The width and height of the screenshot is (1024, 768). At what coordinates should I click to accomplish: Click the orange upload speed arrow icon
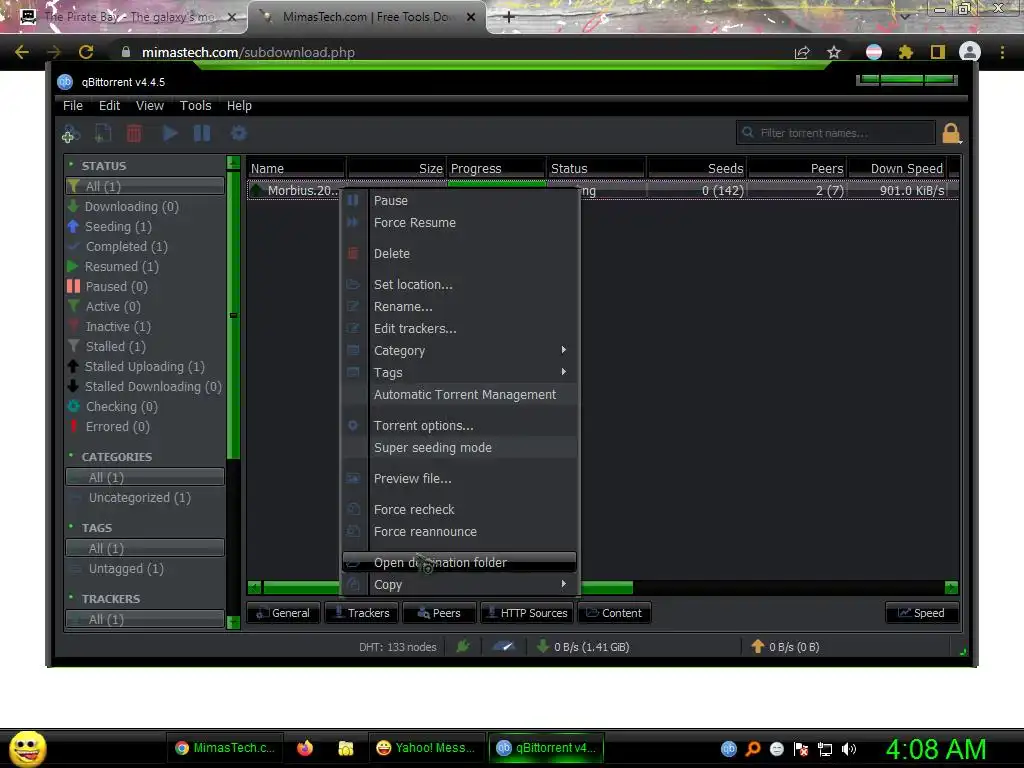click(x=758, y=647)
